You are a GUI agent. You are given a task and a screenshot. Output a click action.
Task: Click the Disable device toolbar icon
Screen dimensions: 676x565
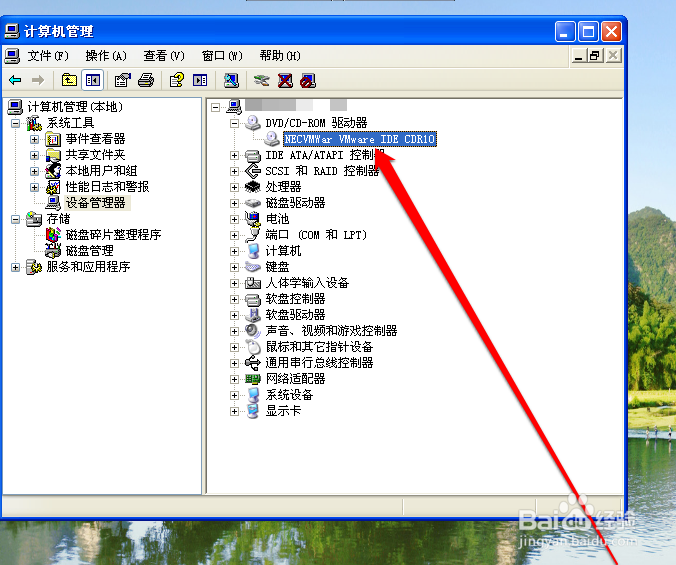(308, 80)
